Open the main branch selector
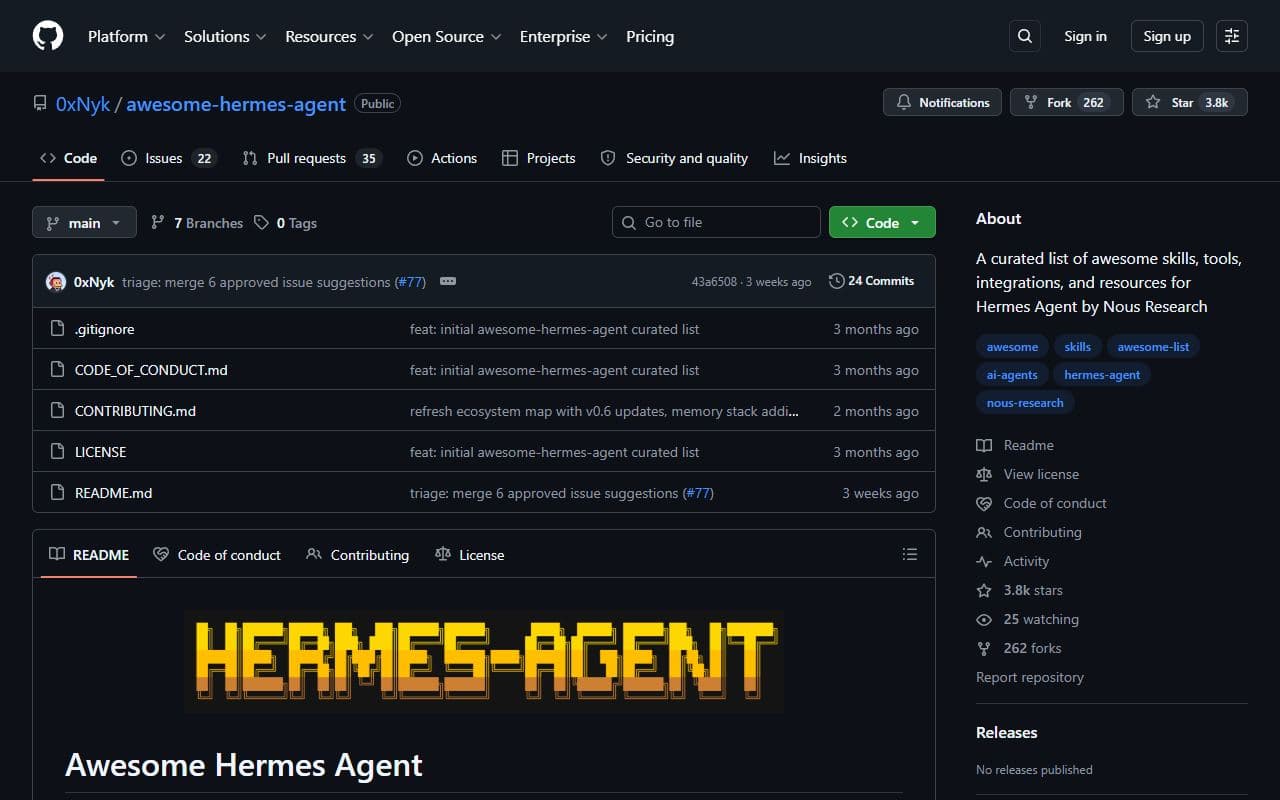 click(84, 222)
